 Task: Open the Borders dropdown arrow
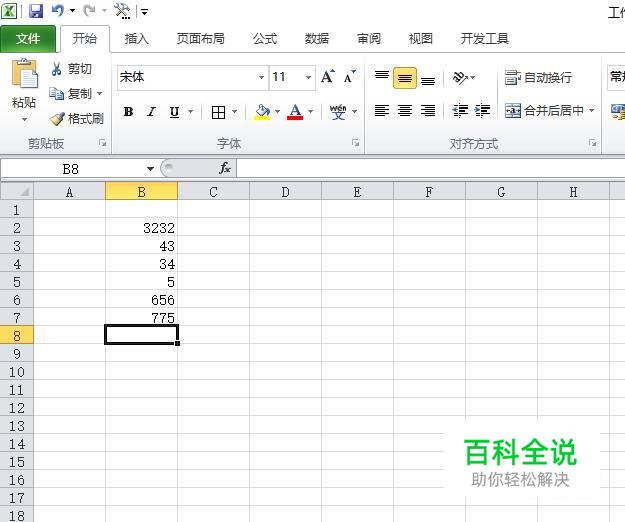coord(234,112)
